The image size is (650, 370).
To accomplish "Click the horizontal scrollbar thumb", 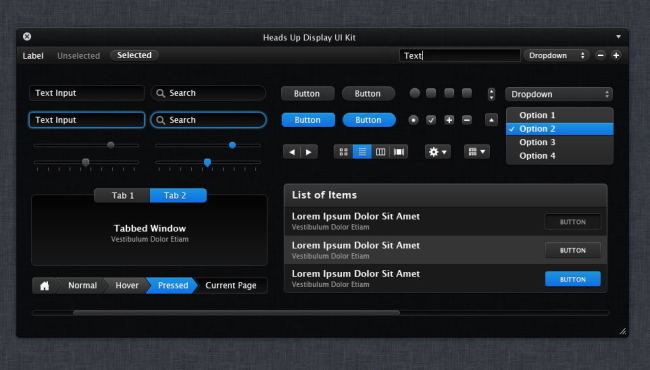I will (237, 313).
